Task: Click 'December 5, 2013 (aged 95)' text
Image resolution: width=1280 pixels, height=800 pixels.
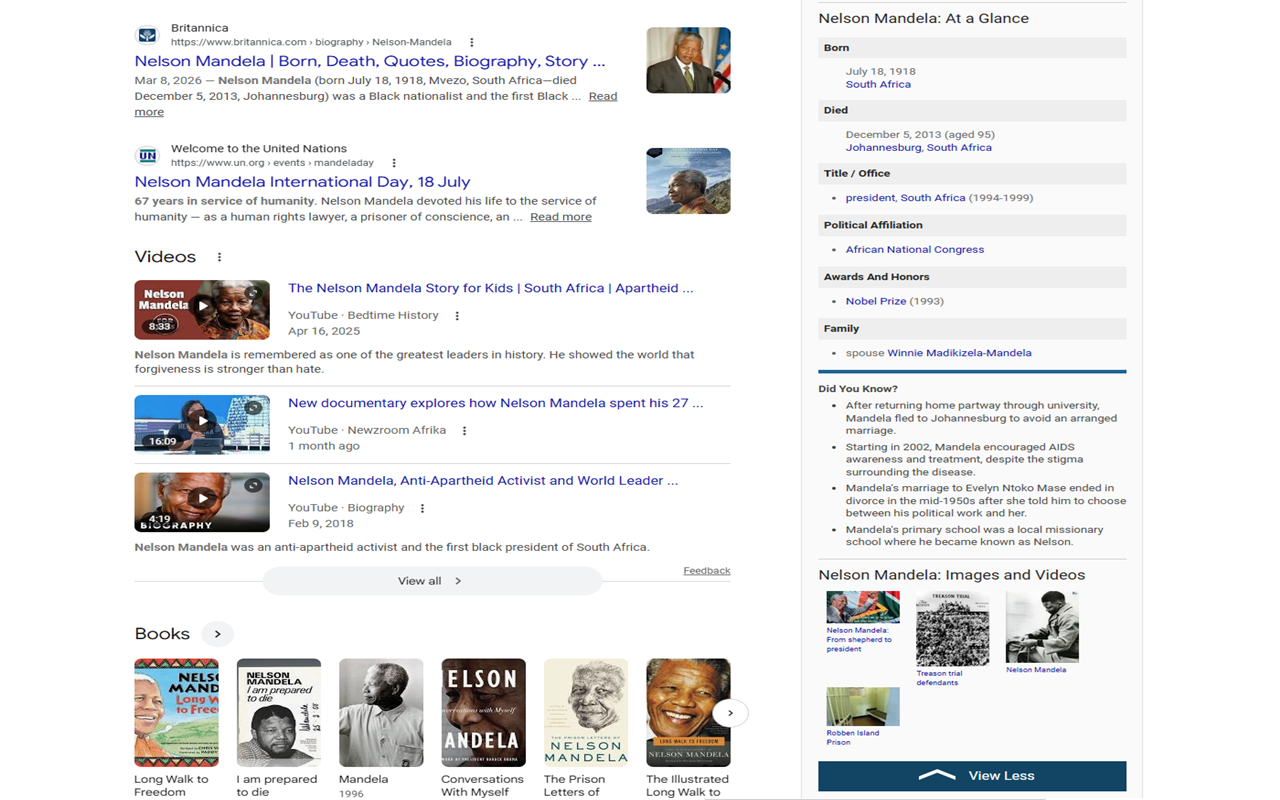Action: [x=920, y=135]
